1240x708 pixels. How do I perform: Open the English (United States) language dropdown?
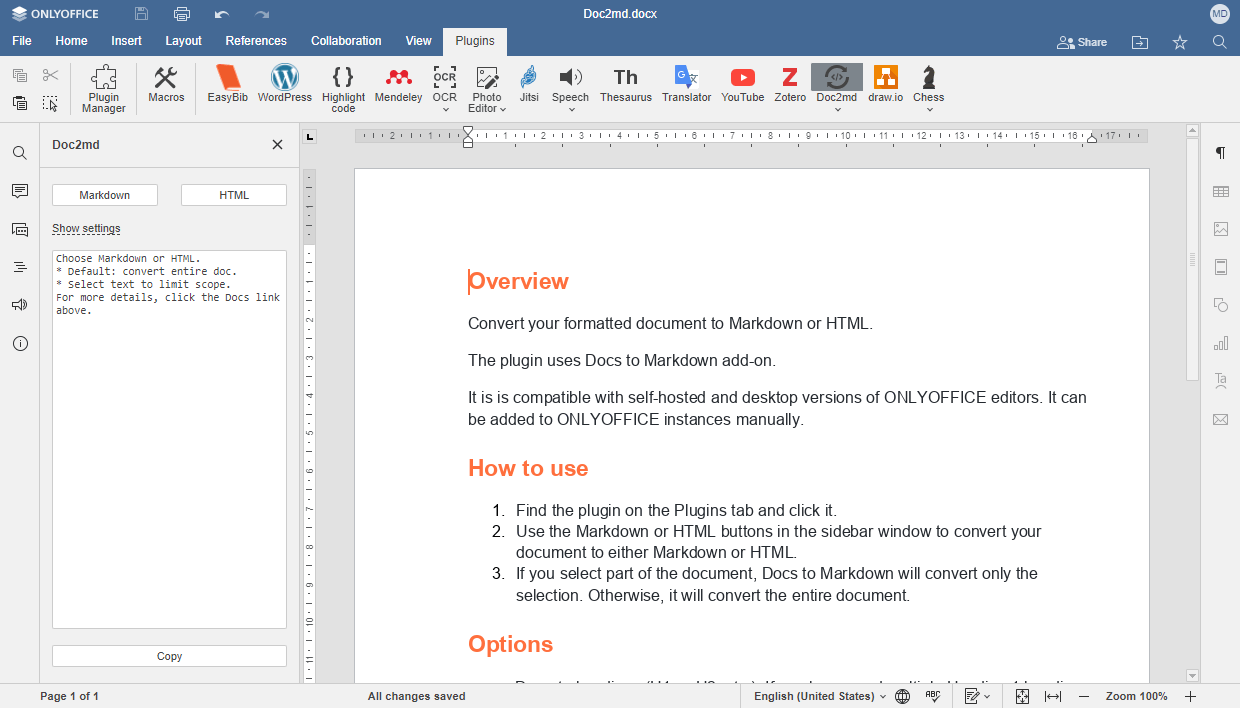(x=820, y=696)
